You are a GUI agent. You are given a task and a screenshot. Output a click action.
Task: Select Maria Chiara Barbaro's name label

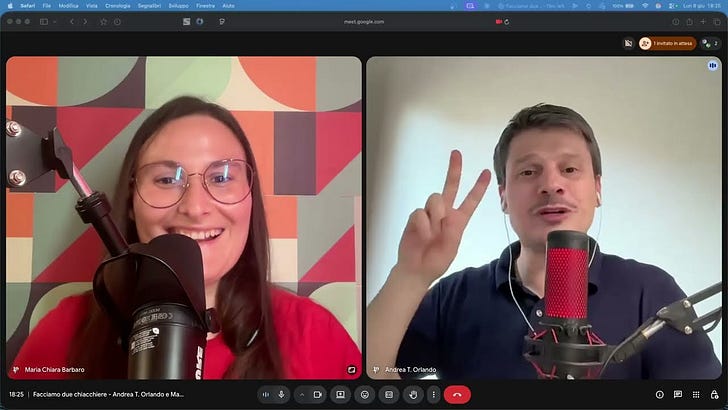[x=55, y=370]
